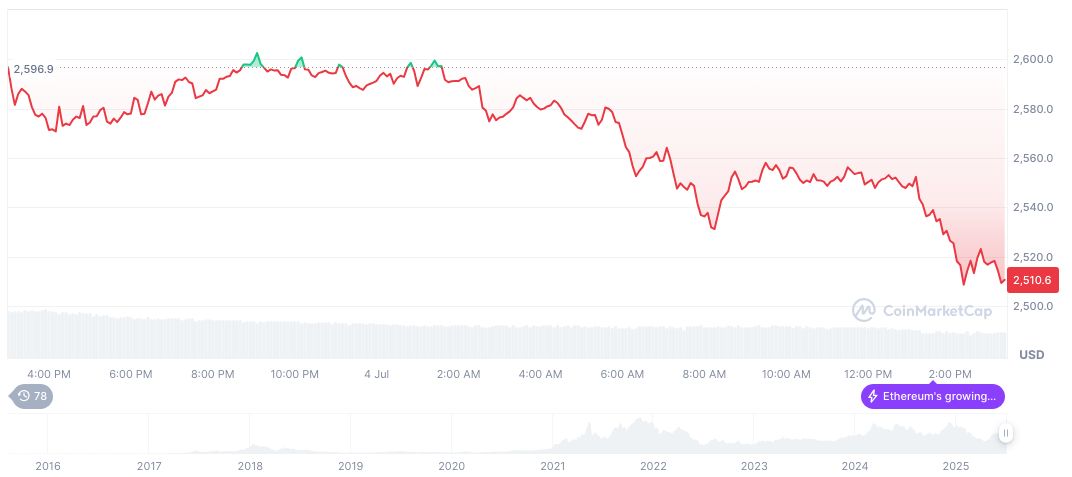This screenshot has height=477, width=1072.
Task: Select year 2021 on the overview timeline
Action: pyautogui.click(x=553, y=466)
